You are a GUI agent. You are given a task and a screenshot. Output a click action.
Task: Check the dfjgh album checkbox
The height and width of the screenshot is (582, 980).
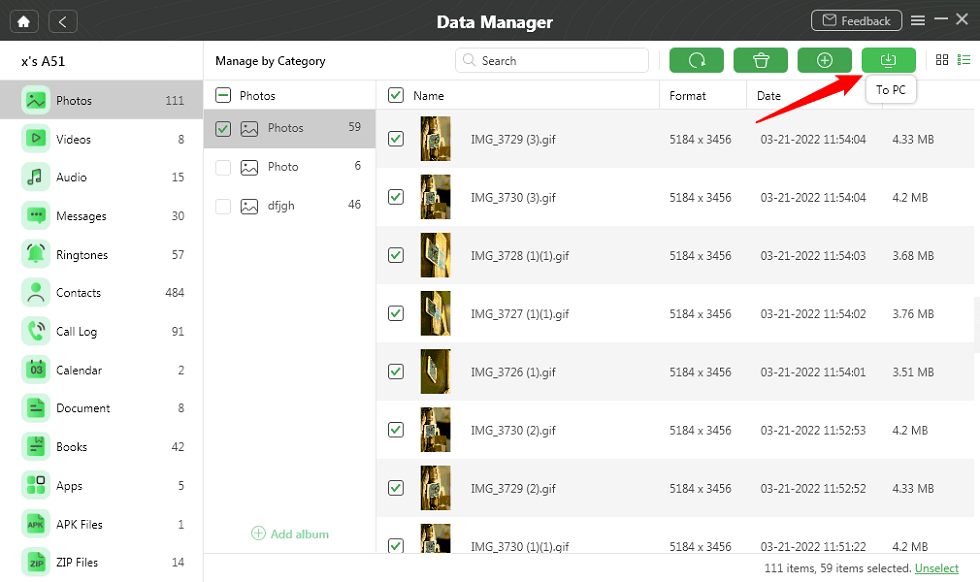tap(223, 206)
